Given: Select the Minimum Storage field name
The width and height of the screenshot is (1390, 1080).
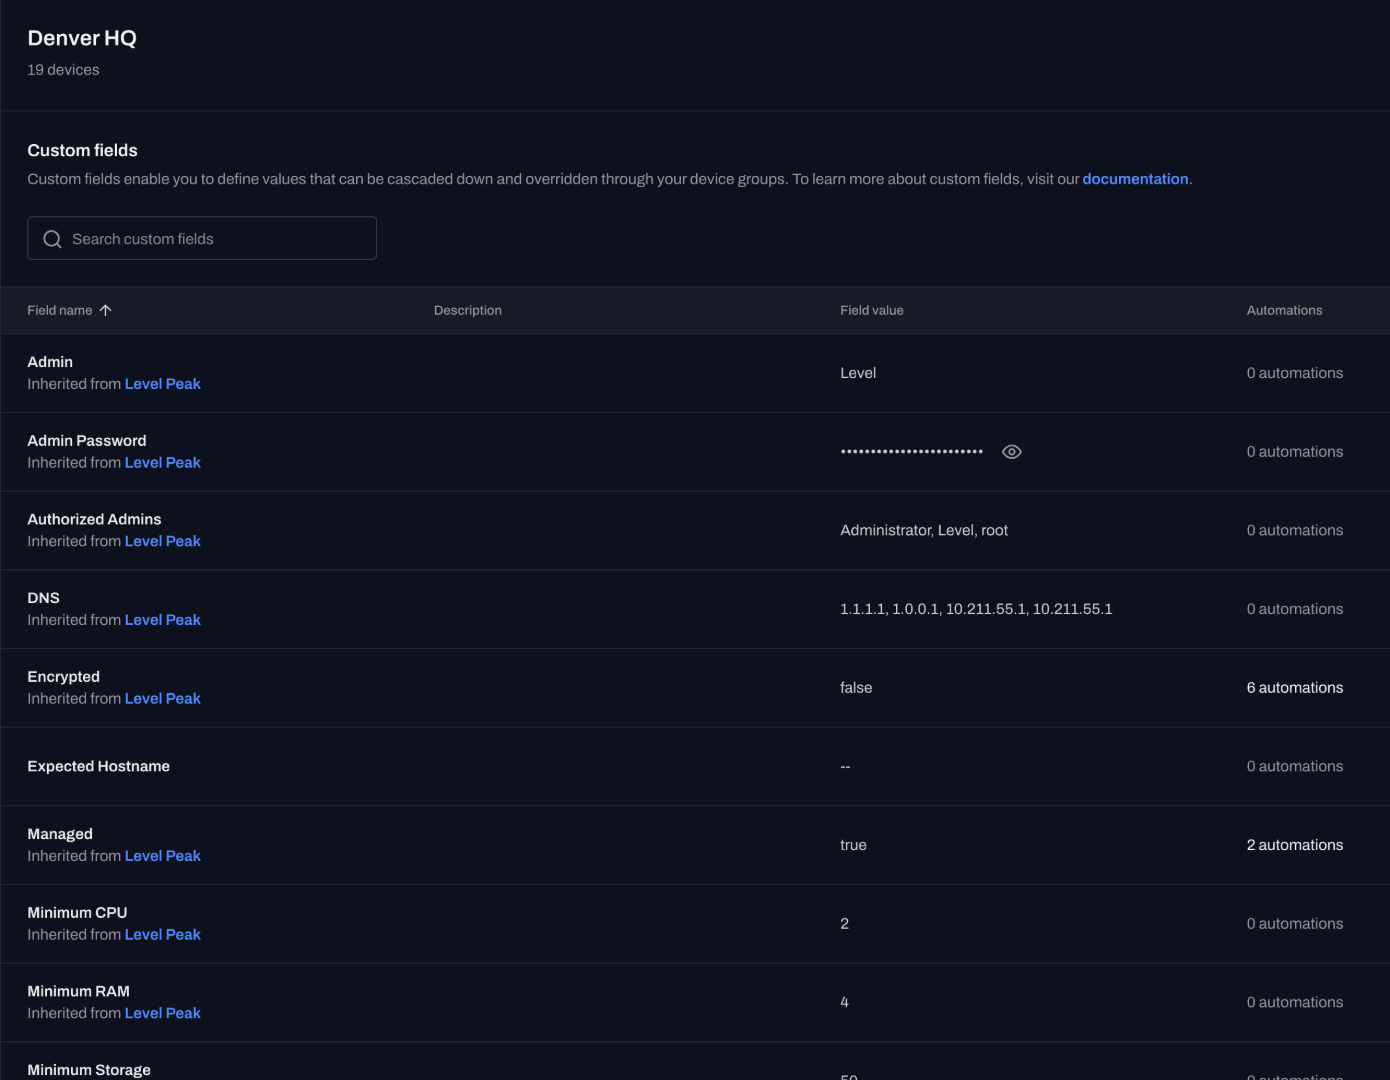Looking at the screenshot, I should coord(89,1070).
